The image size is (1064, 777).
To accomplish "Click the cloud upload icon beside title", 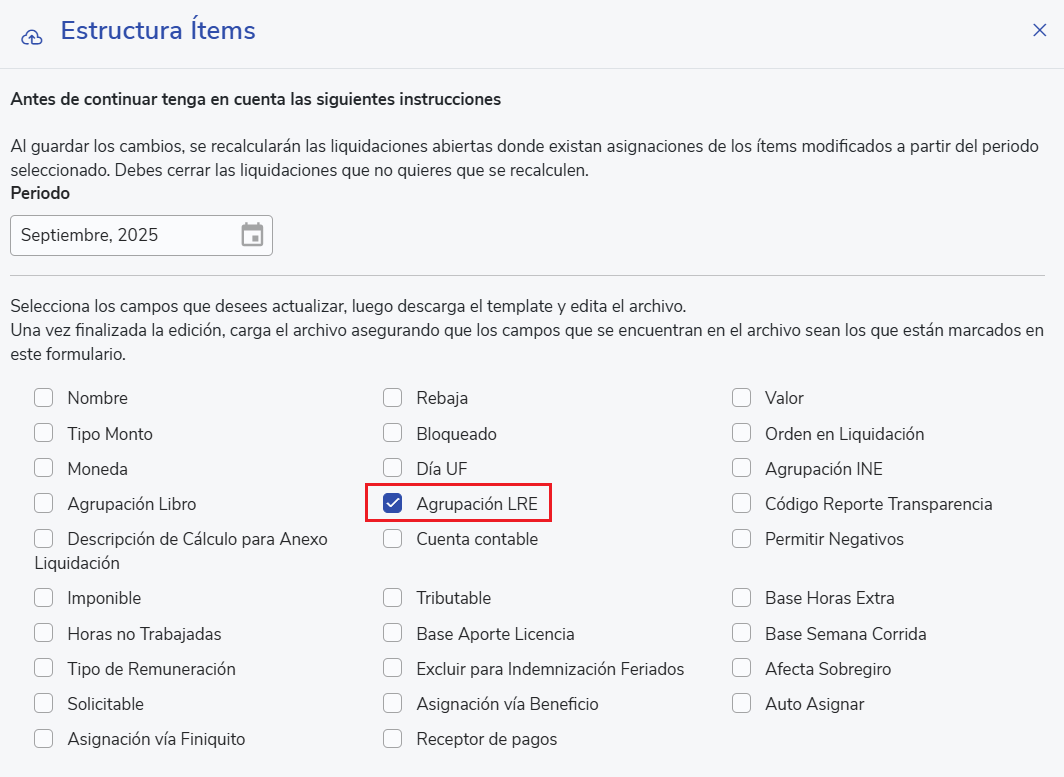I will coord(32,37).
